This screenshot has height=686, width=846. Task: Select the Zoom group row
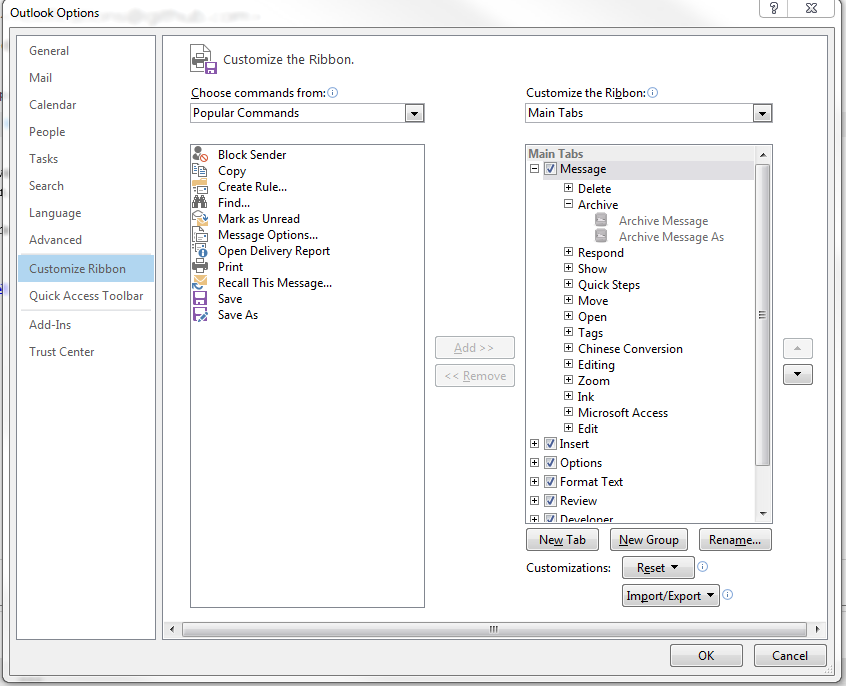point(593,381)
